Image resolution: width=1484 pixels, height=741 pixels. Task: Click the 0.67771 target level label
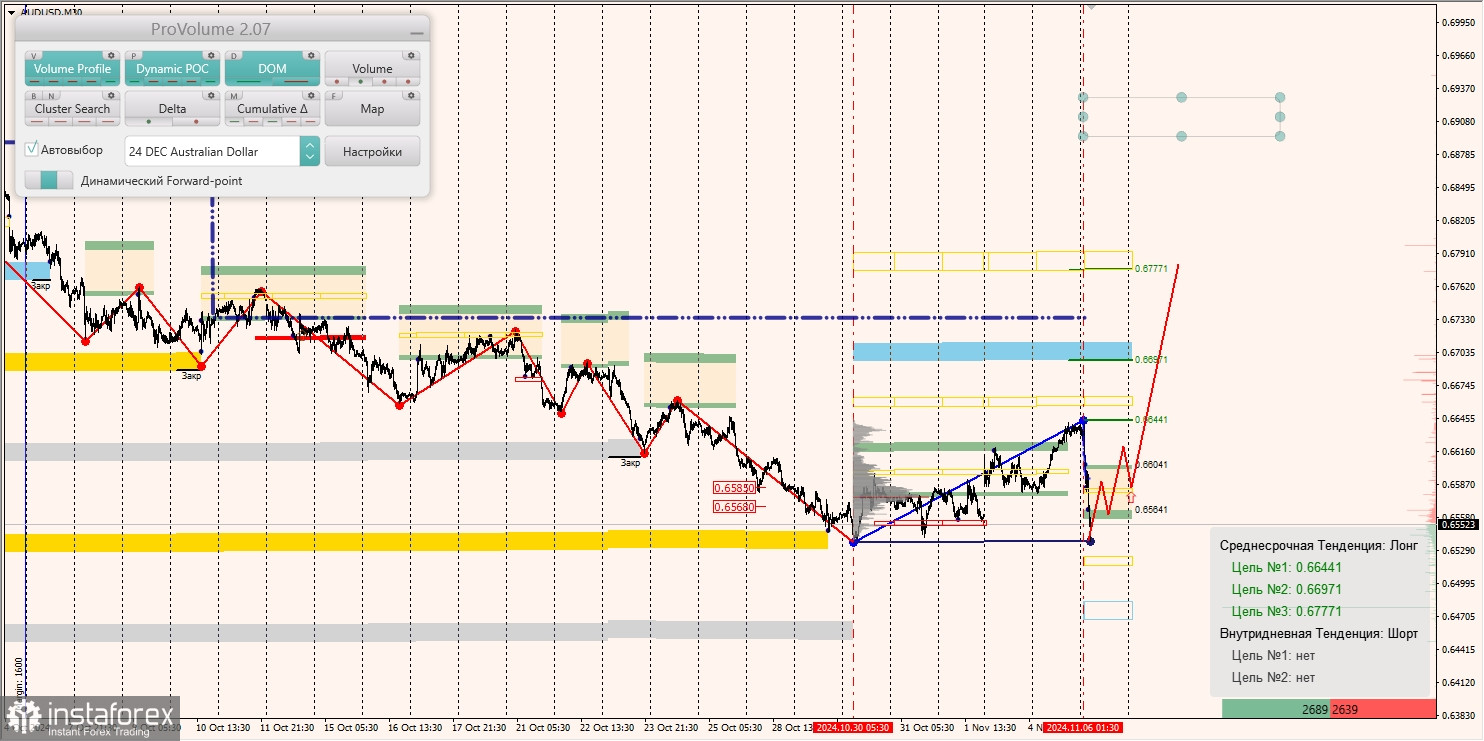[x=1152, y=268]
